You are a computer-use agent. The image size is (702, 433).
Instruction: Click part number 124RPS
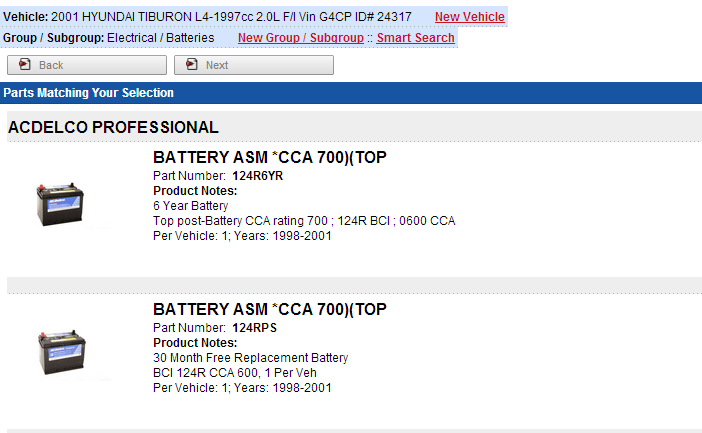tap(254, 328)
